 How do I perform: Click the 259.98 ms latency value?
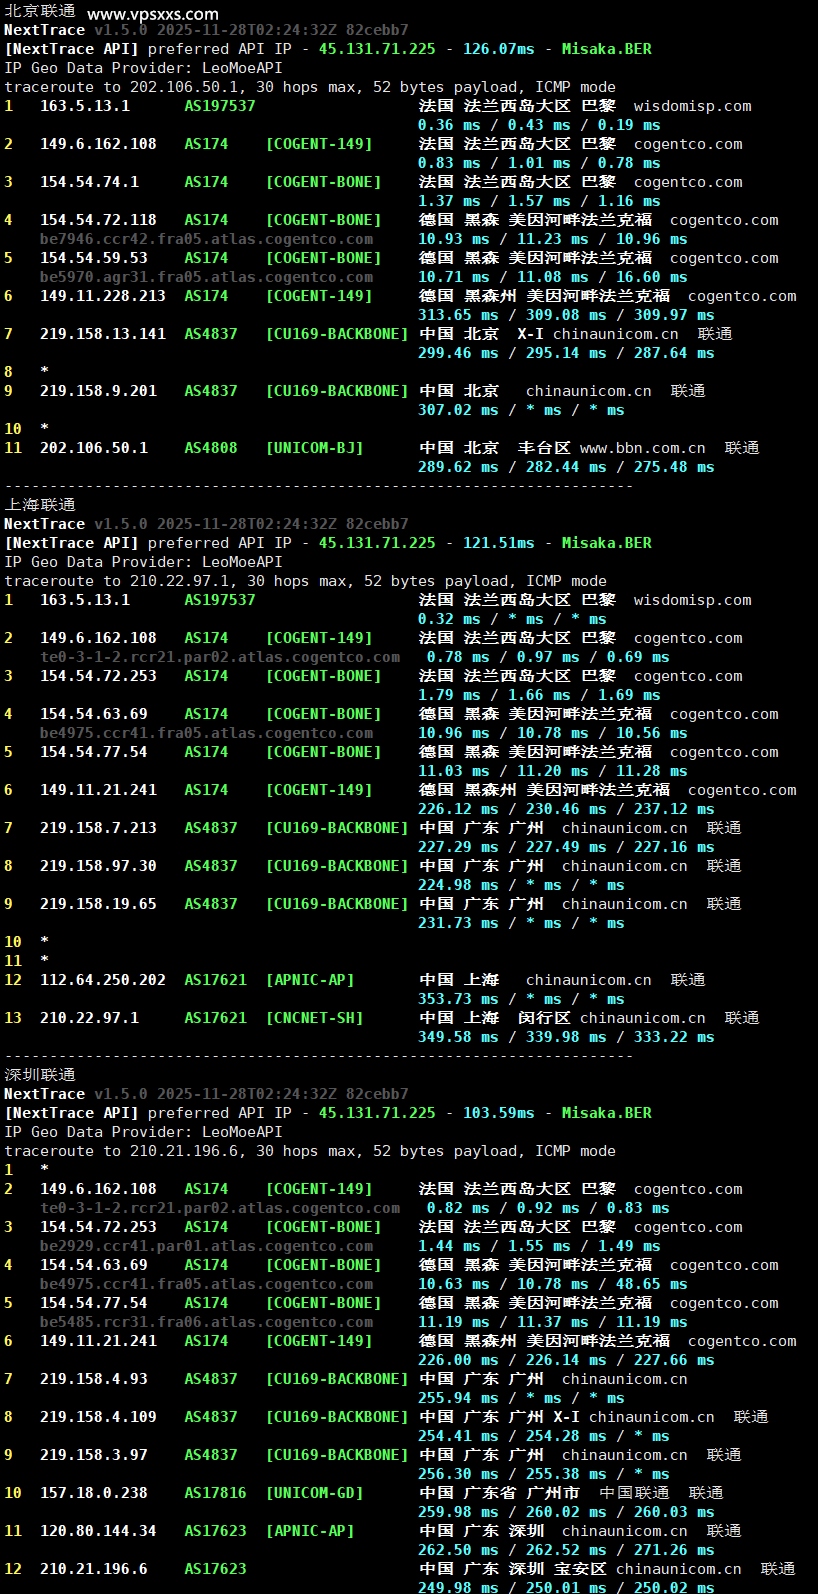[458, 1512]
